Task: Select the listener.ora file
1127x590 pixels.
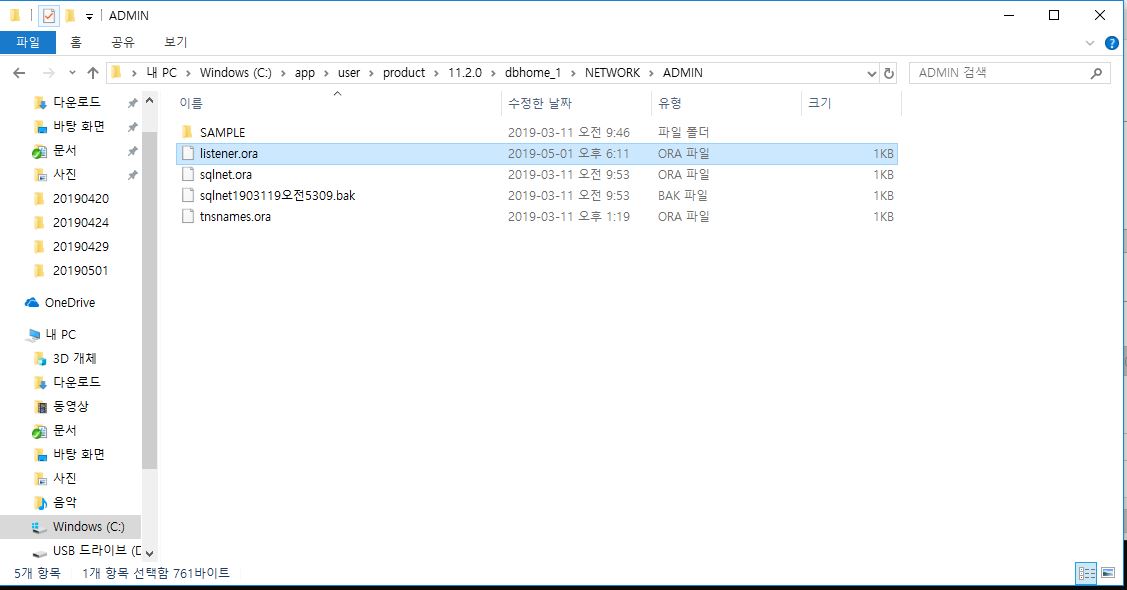Action: tap(536, 154)
